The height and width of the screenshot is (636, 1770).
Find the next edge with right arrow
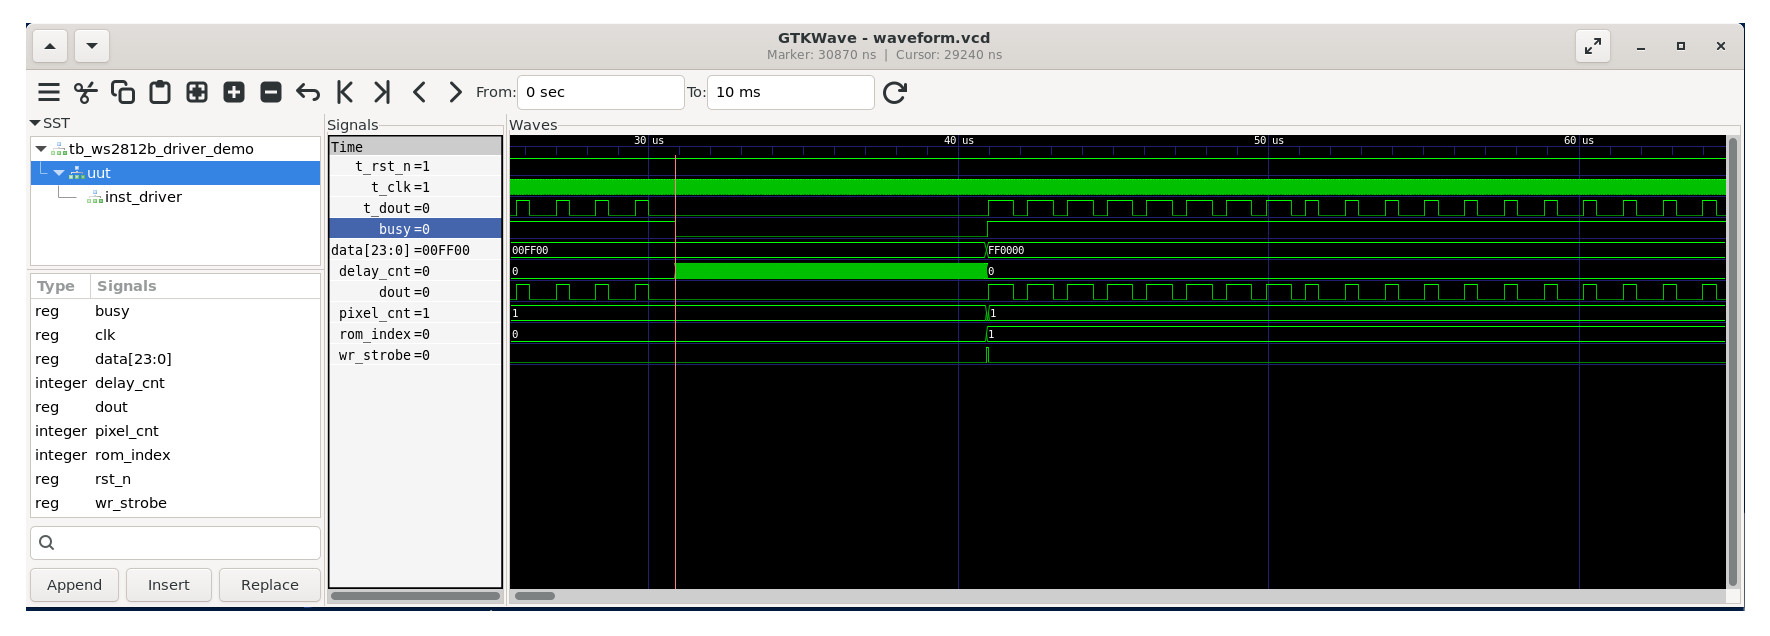(455, 93)
